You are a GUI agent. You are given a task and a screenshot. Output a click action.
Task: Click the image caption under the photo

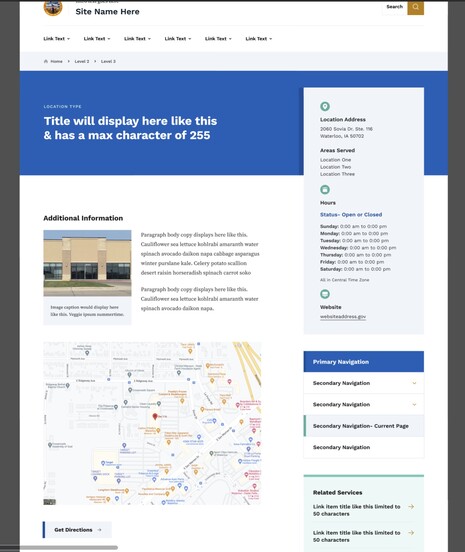(x=87, y=310)
